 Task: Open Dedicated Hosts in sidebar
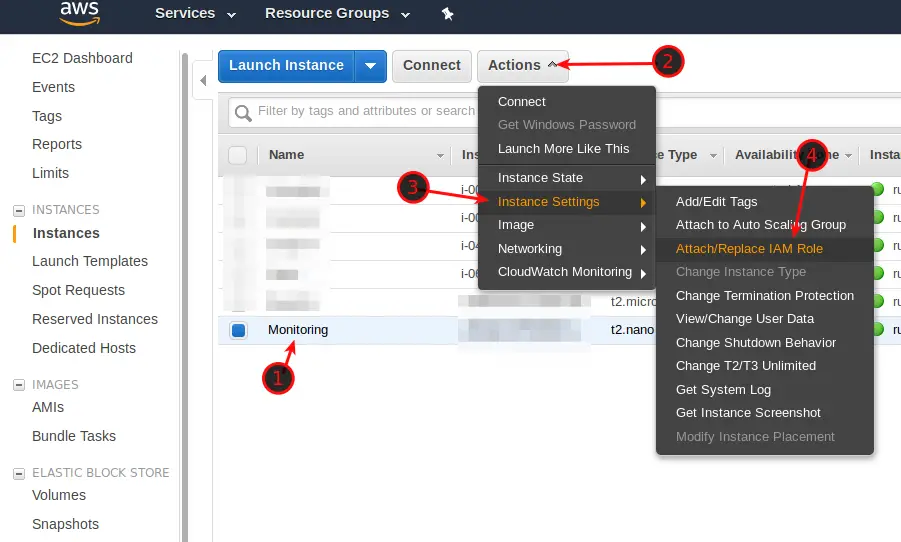pos(84,348)
